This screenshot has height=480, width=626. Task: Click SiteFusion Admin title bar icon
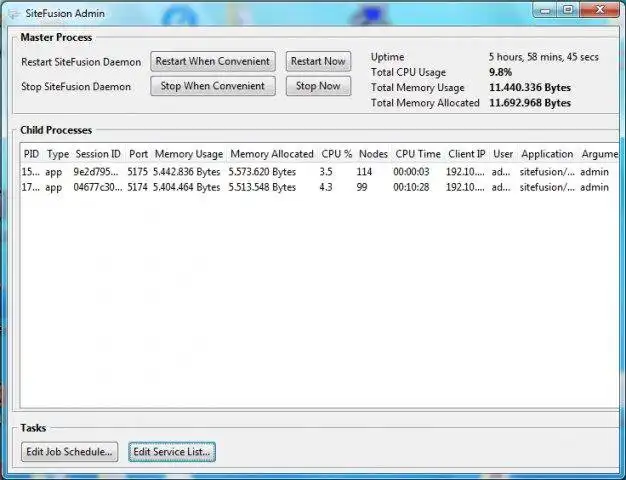tap(14, 14)
